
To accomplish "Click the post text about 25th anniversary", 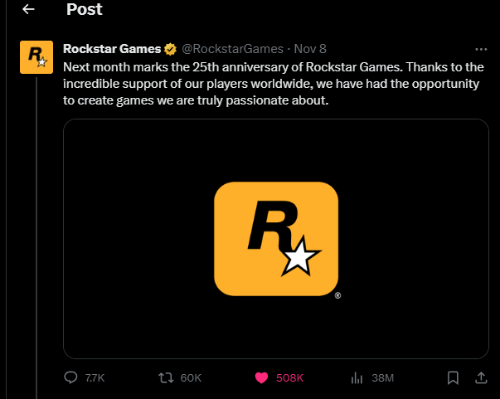I will pos(273,84).
